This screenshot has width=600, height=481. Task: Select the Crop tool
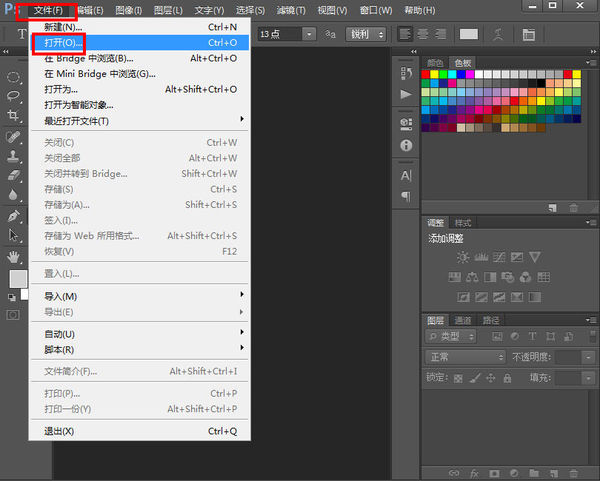pyautogui.click(x=13, y=115)
